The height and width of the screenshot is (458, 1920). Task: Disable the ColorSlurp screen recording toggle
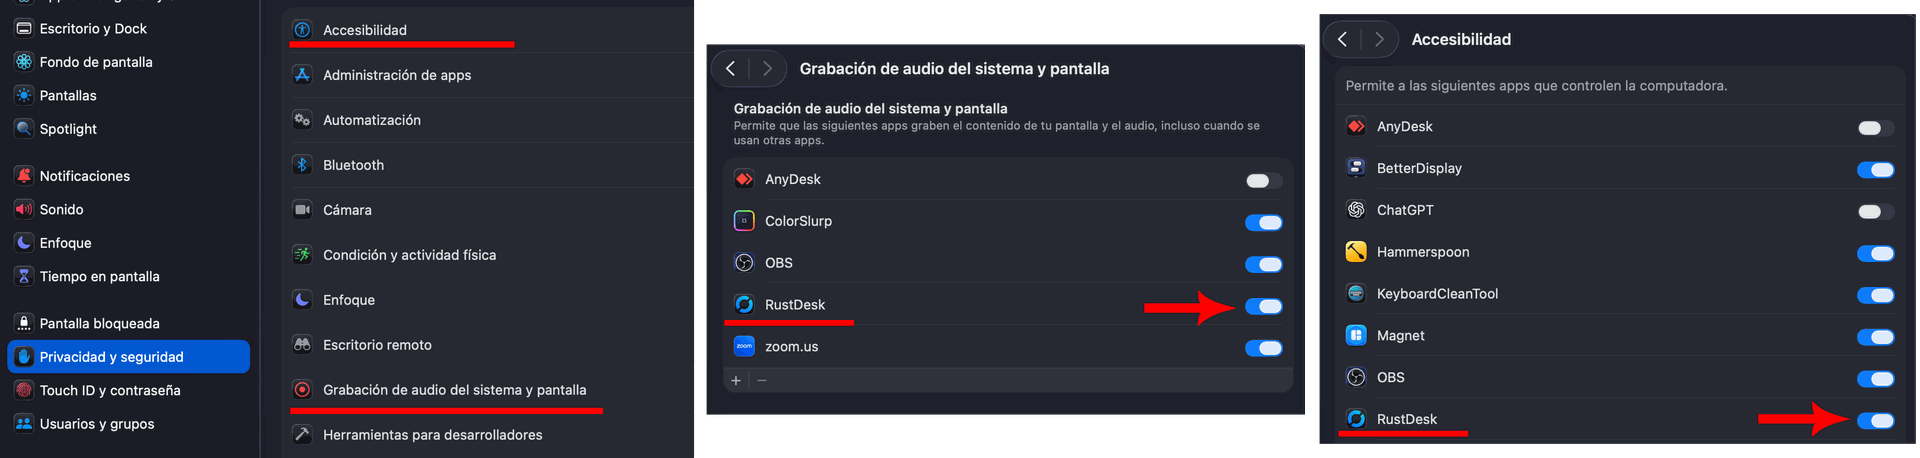point(1263,223)
